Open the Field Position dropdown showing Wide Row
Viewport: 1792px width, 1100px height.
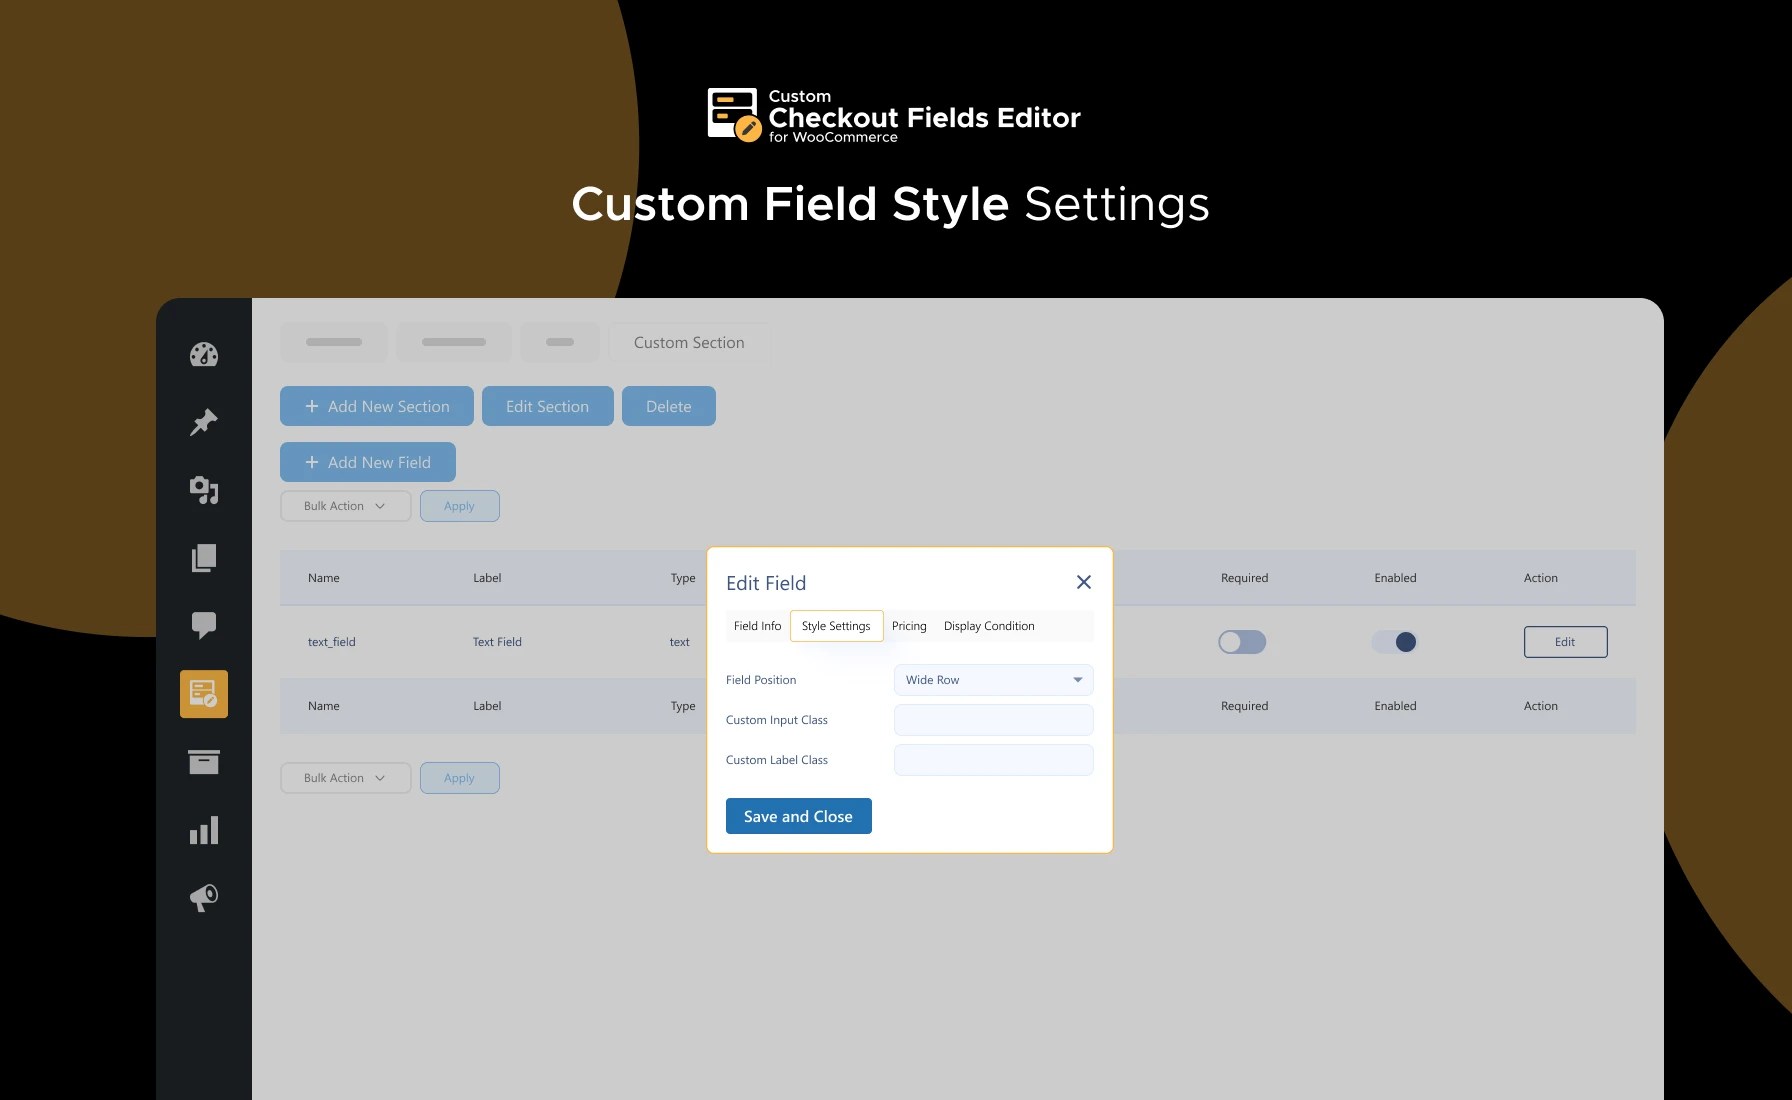(x=993, y=679)
